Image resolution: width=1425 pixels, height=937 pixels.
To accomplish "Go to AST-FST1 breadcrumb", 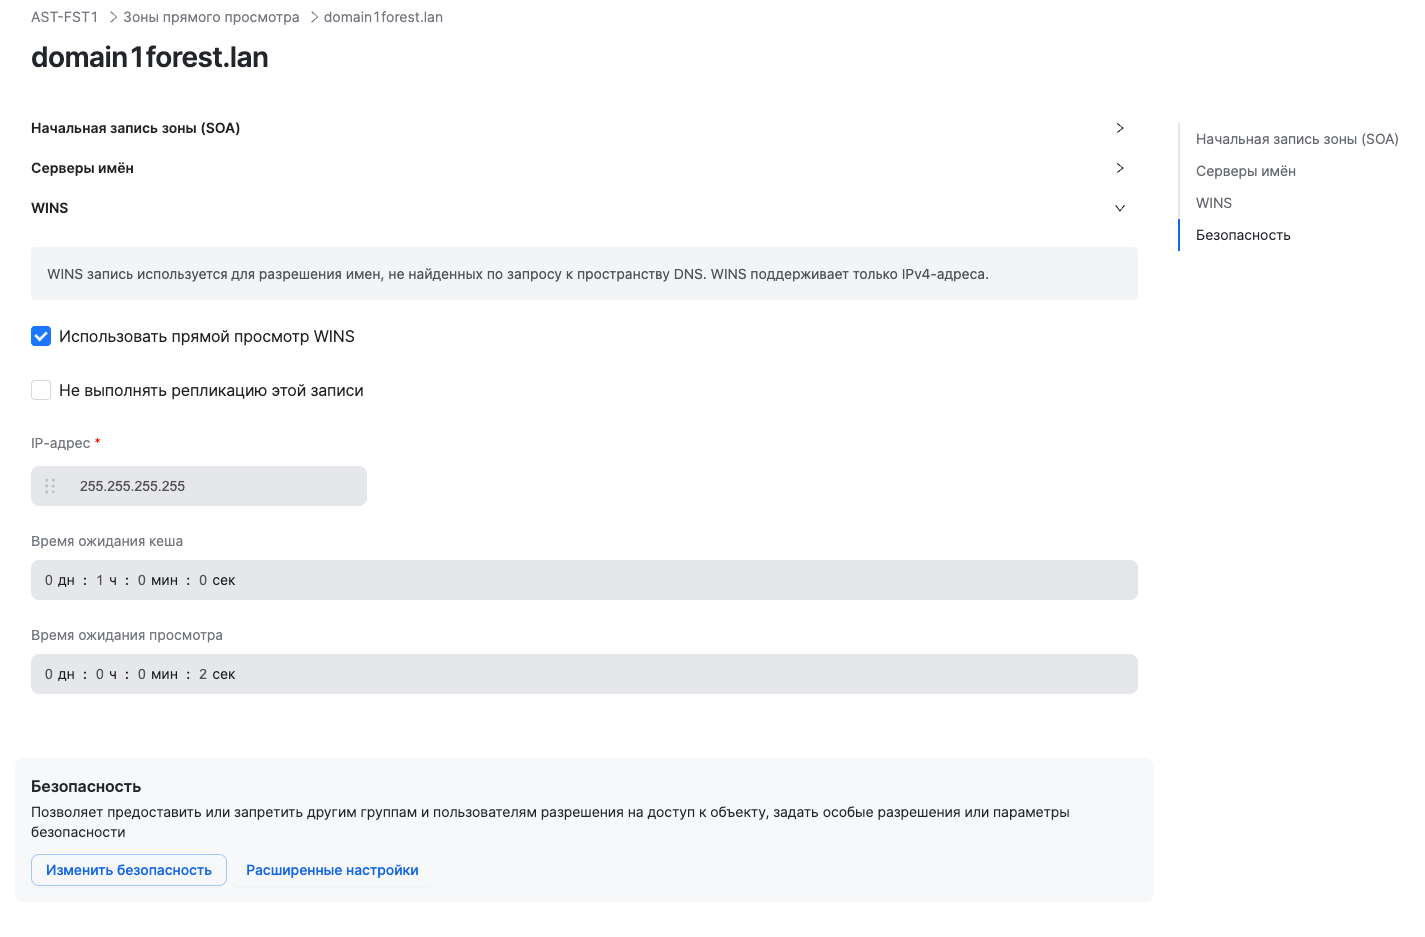I will (64, 17).
